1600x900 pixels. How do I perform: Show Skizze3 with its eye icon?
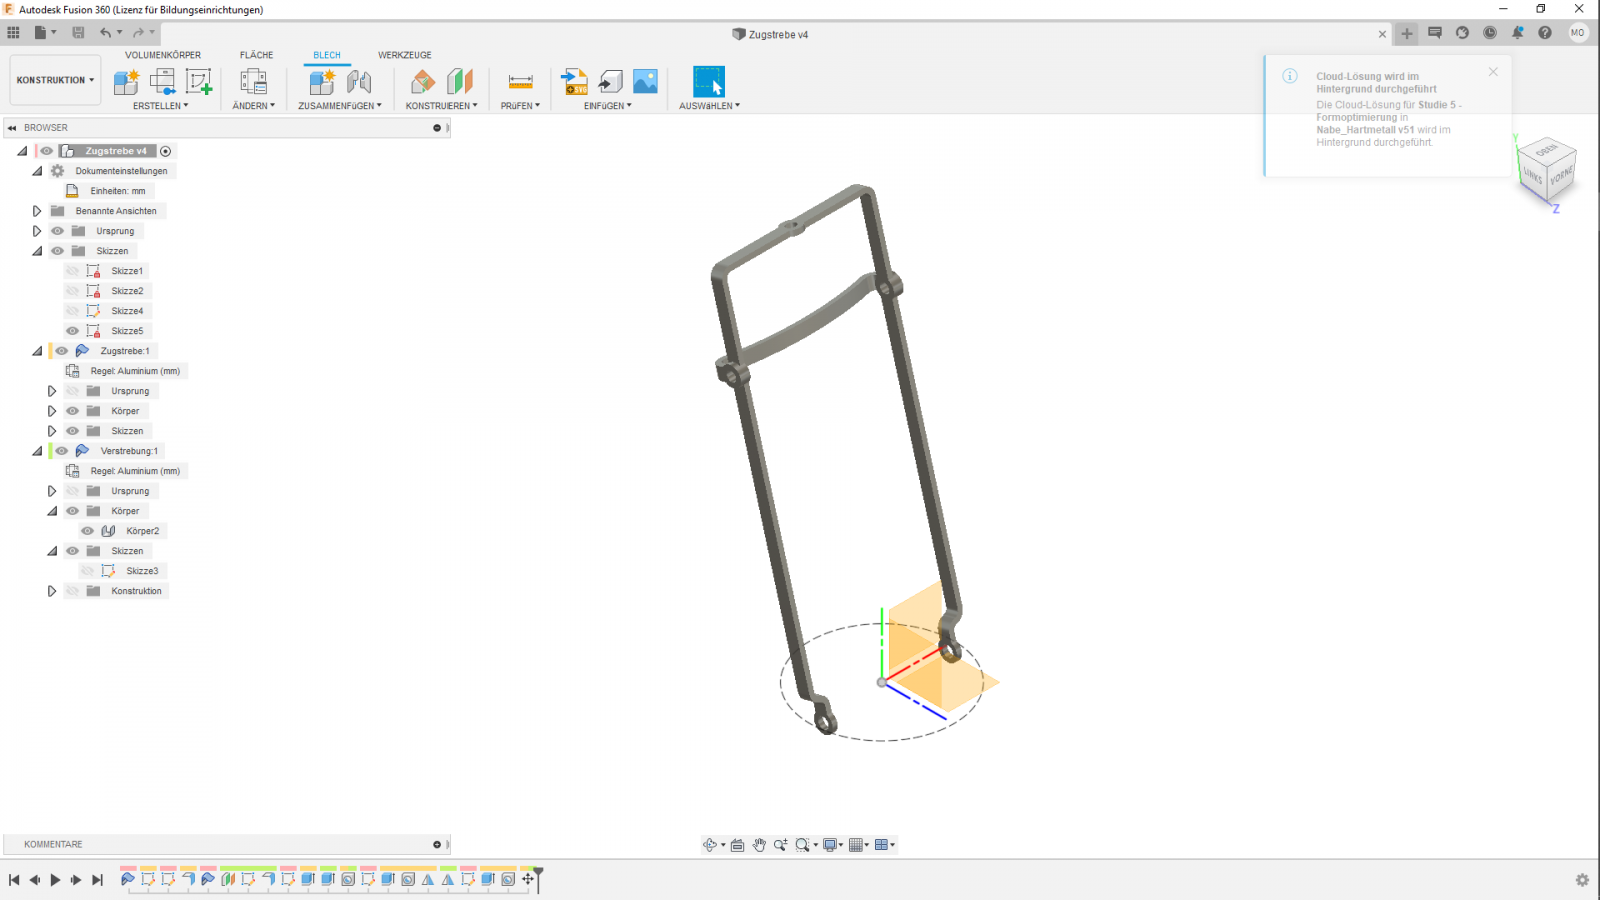pyautogui.click(x=88, y=571)
